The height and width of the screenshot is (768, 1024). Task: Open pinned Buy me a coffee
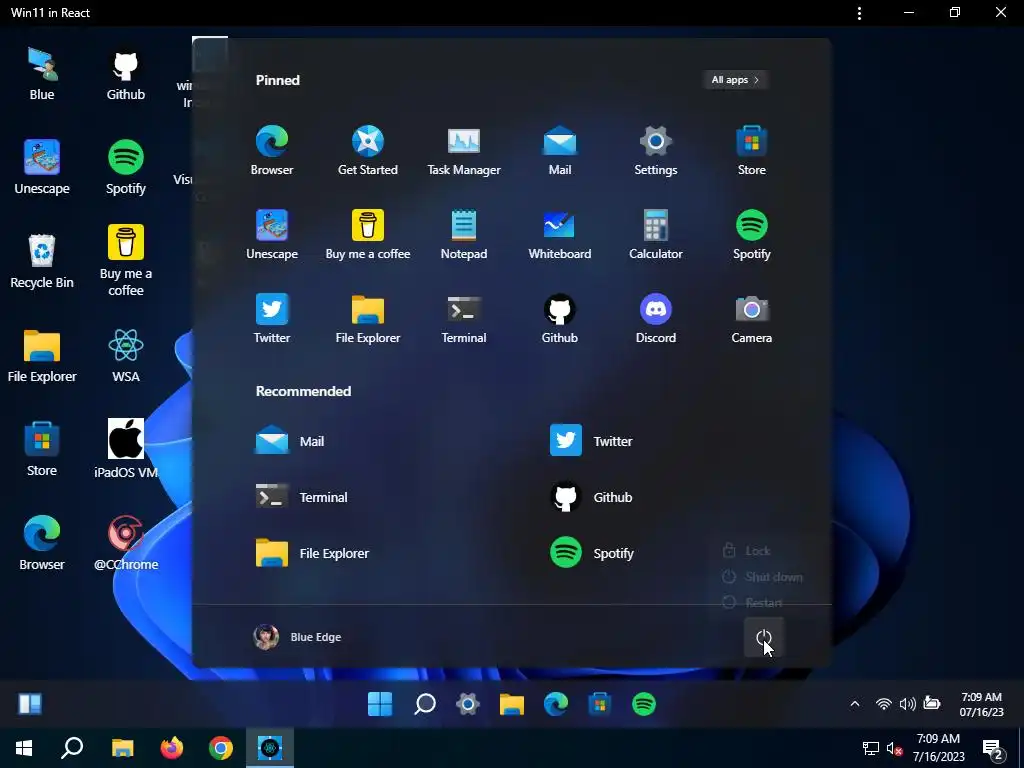point(368,234)
